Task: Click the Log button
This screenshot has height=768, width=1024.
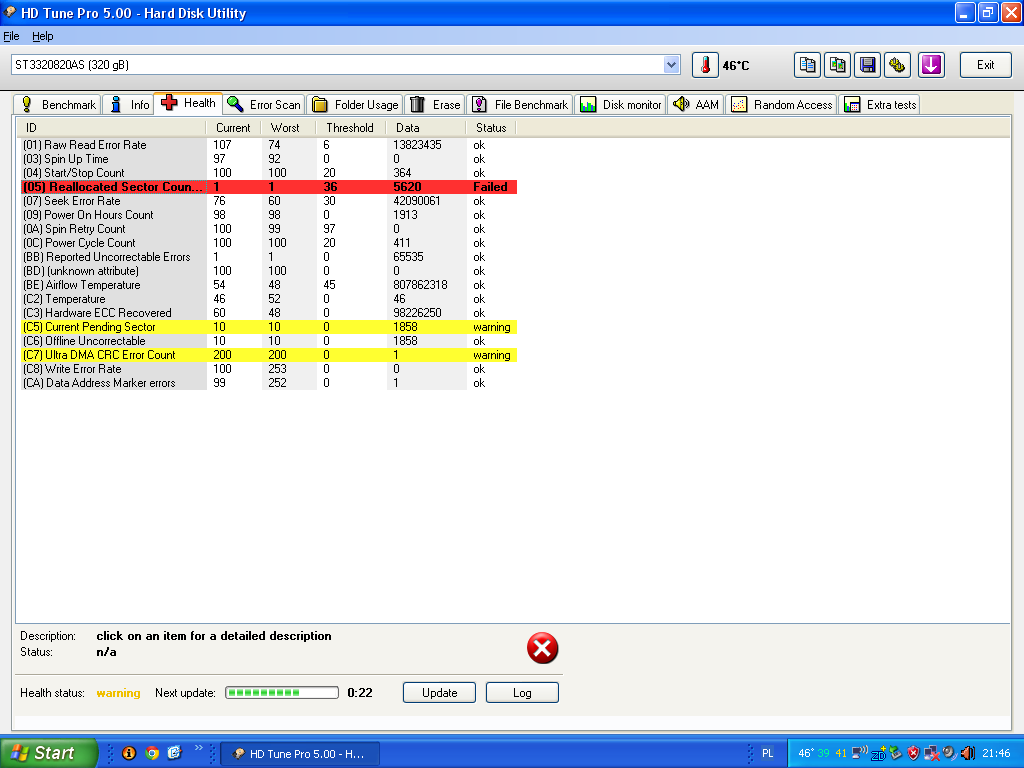Action: click(522, 692)
